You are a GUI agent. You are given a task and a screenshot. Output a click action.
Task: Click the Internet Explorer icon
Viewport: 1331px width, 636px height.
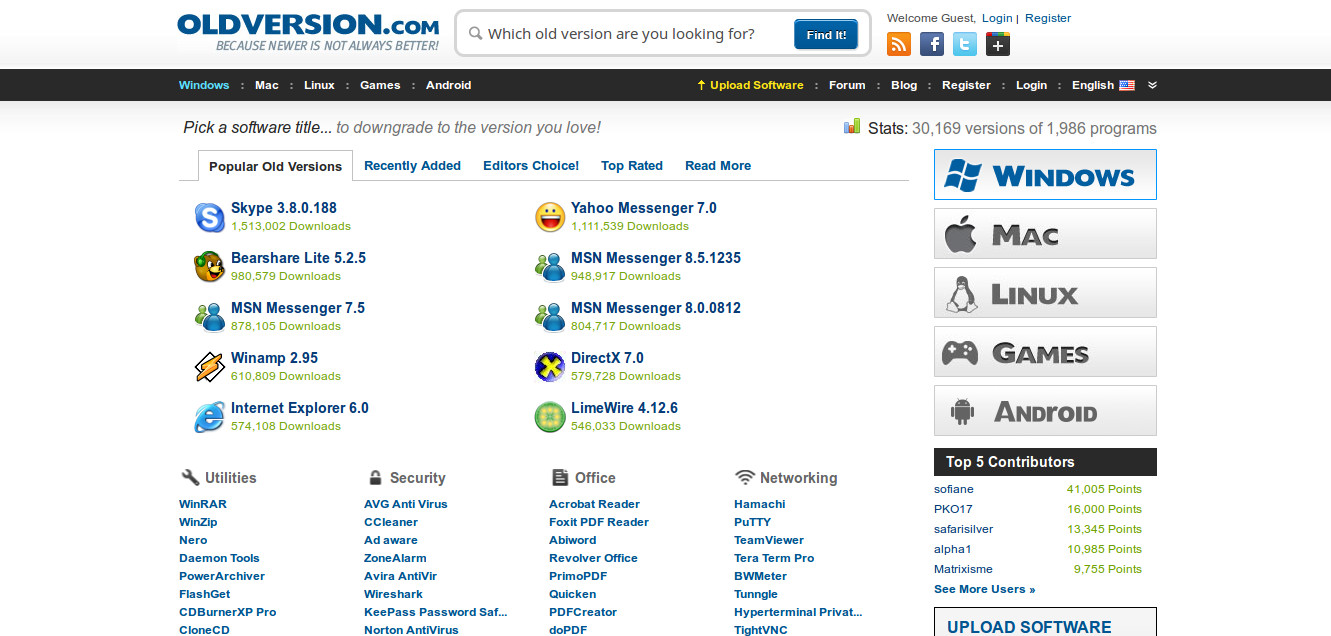point(210,417)
